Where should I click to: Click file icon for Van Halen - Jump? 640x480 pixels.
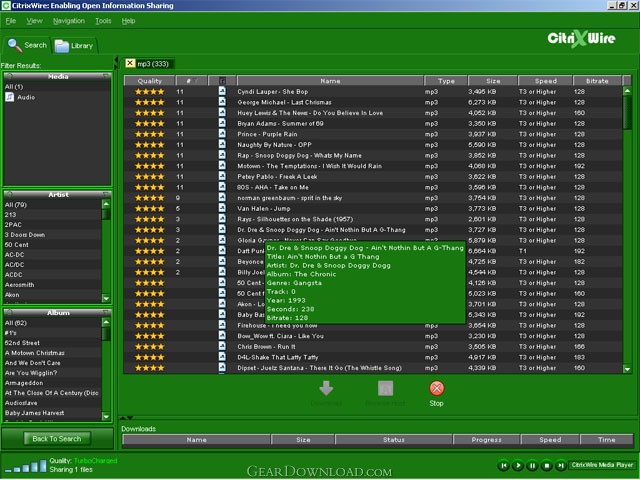222,208
